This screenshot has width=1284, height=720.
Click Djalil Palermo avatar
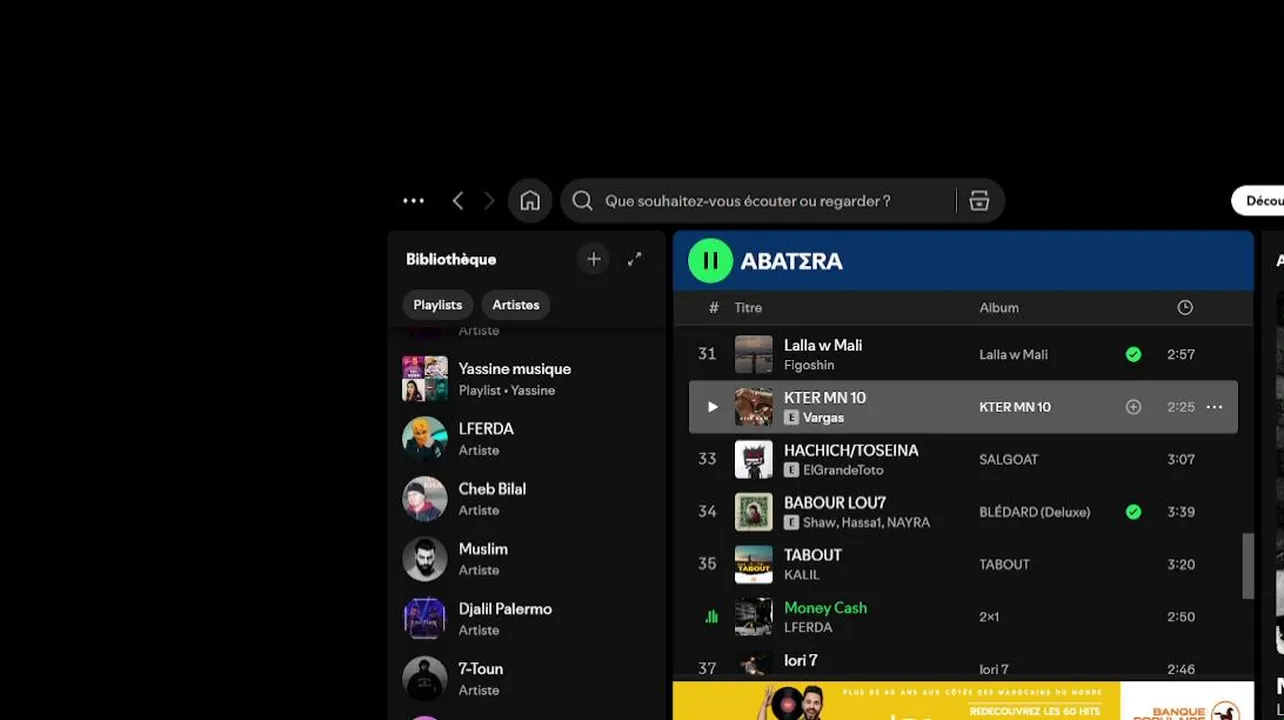coord(425,619)
